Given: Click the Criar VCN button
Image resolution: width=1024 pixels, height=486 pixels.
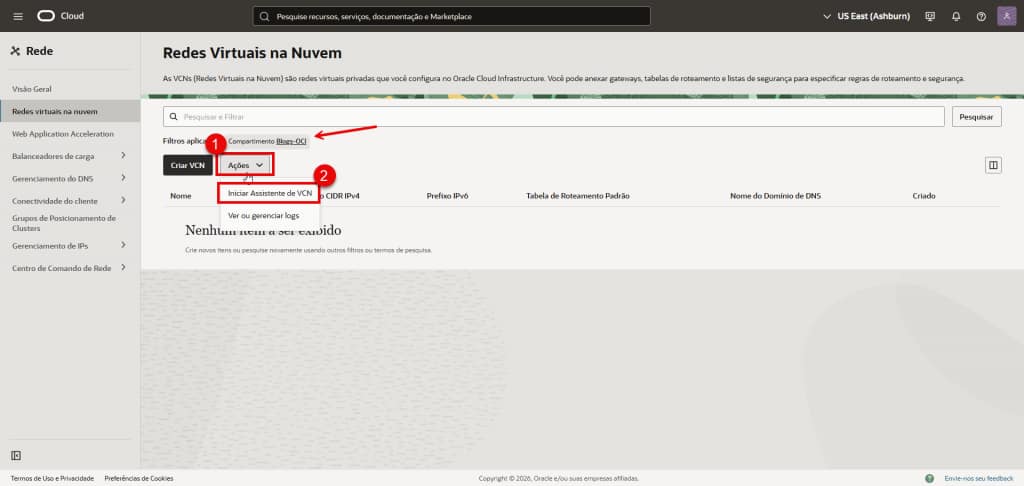Looking at the screenshot, I should 187,165.
